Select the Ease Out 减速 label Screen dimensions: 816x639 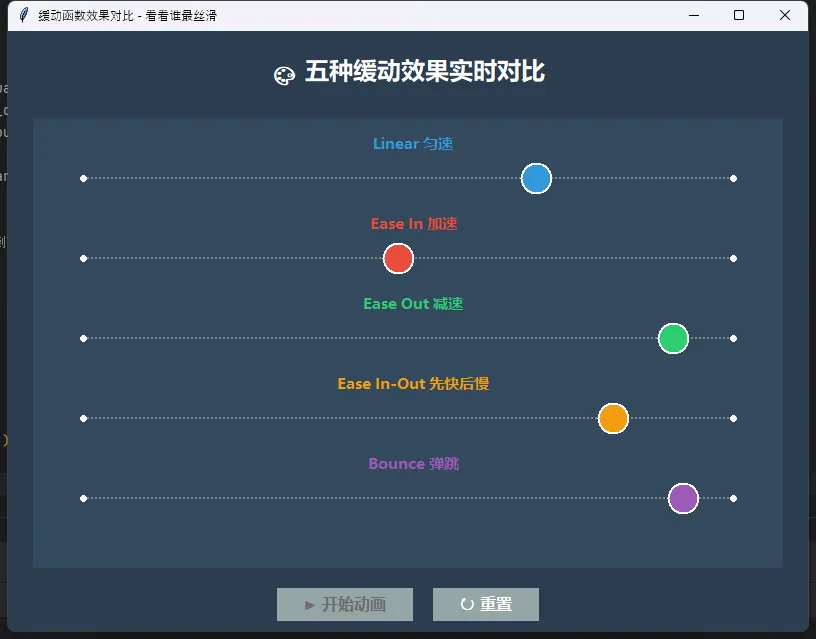pyautogui.click(x=413, y=304)
